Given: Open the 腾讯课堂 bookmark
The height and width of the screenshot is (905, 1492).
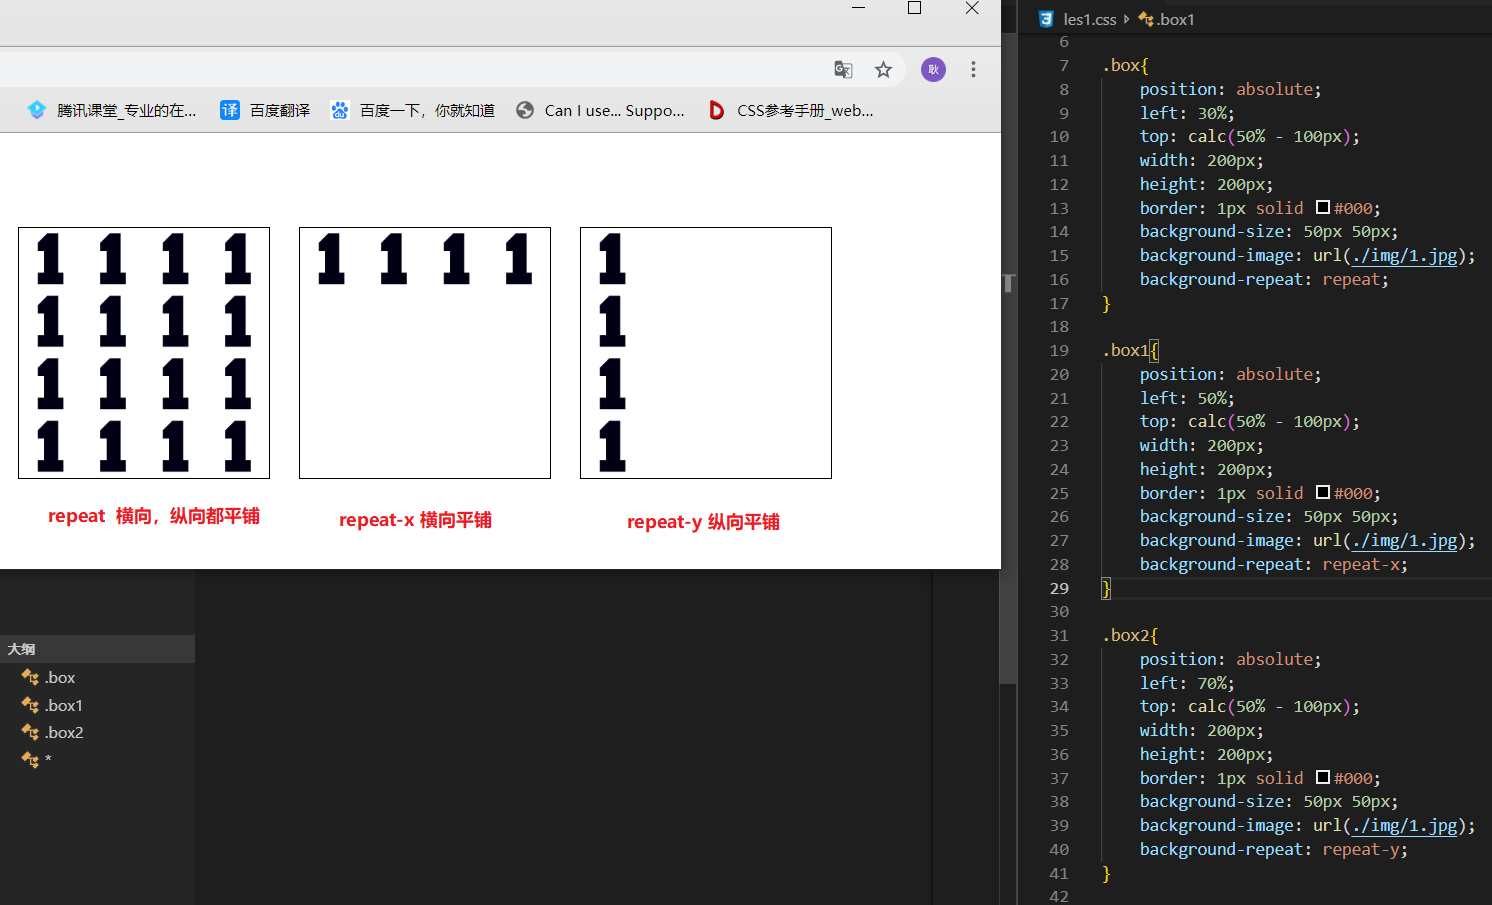Looking at the screenshot, I should pos(112,110).
